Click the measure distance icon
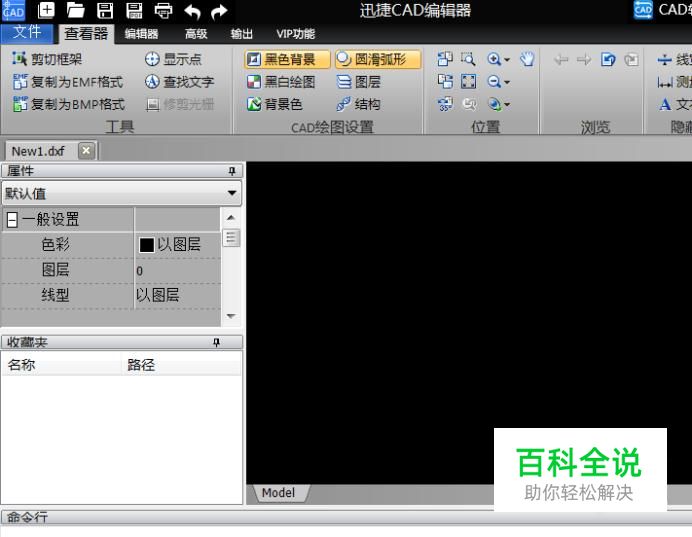 tap(665, 82)
